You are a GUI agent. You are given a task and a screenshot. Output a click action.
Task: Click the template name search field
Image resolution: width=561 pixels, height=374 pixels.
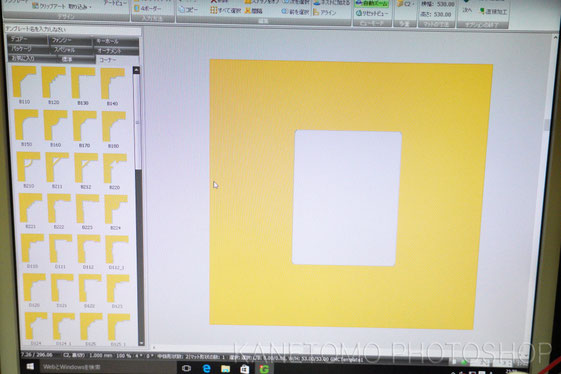[73, 30]
